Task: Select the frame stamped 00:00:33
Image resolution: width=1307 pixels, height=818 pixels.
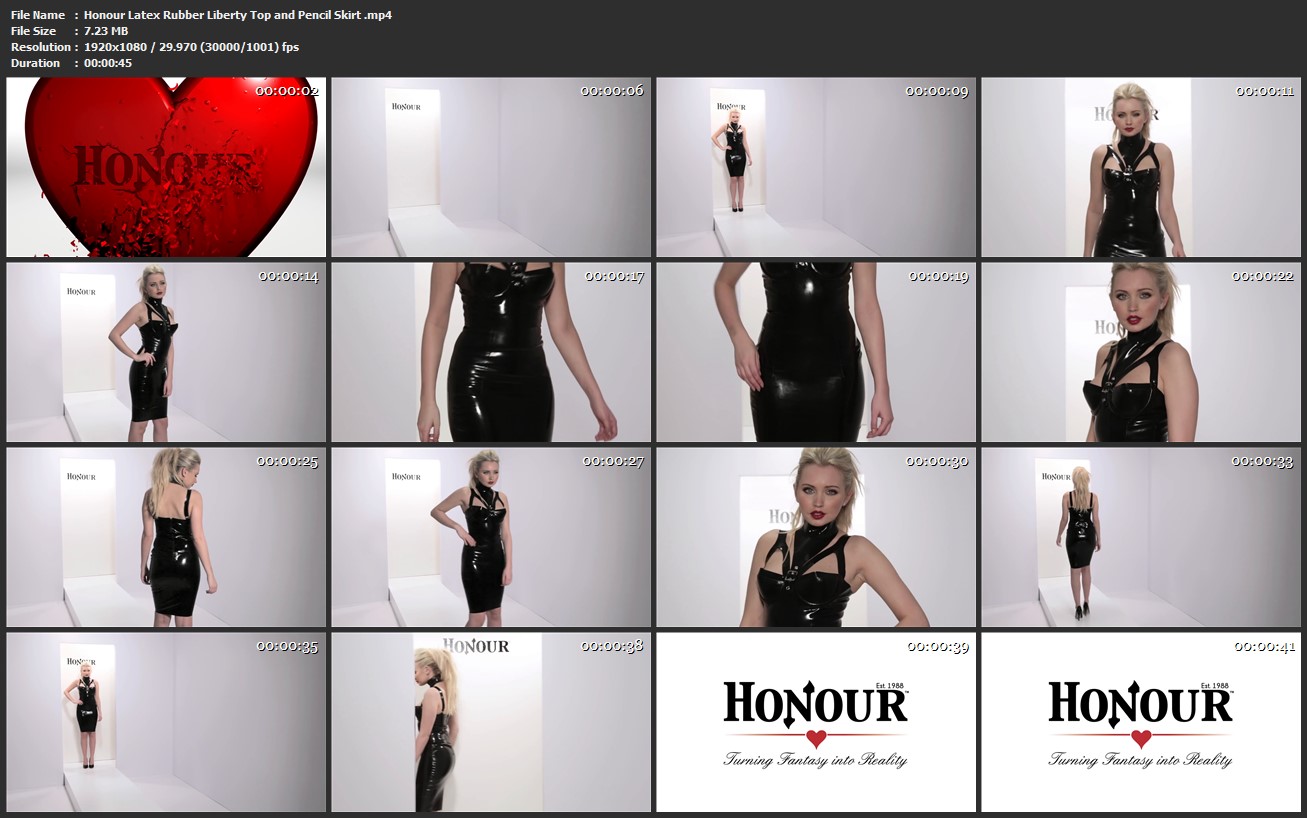Action: tap(1141, 537)
